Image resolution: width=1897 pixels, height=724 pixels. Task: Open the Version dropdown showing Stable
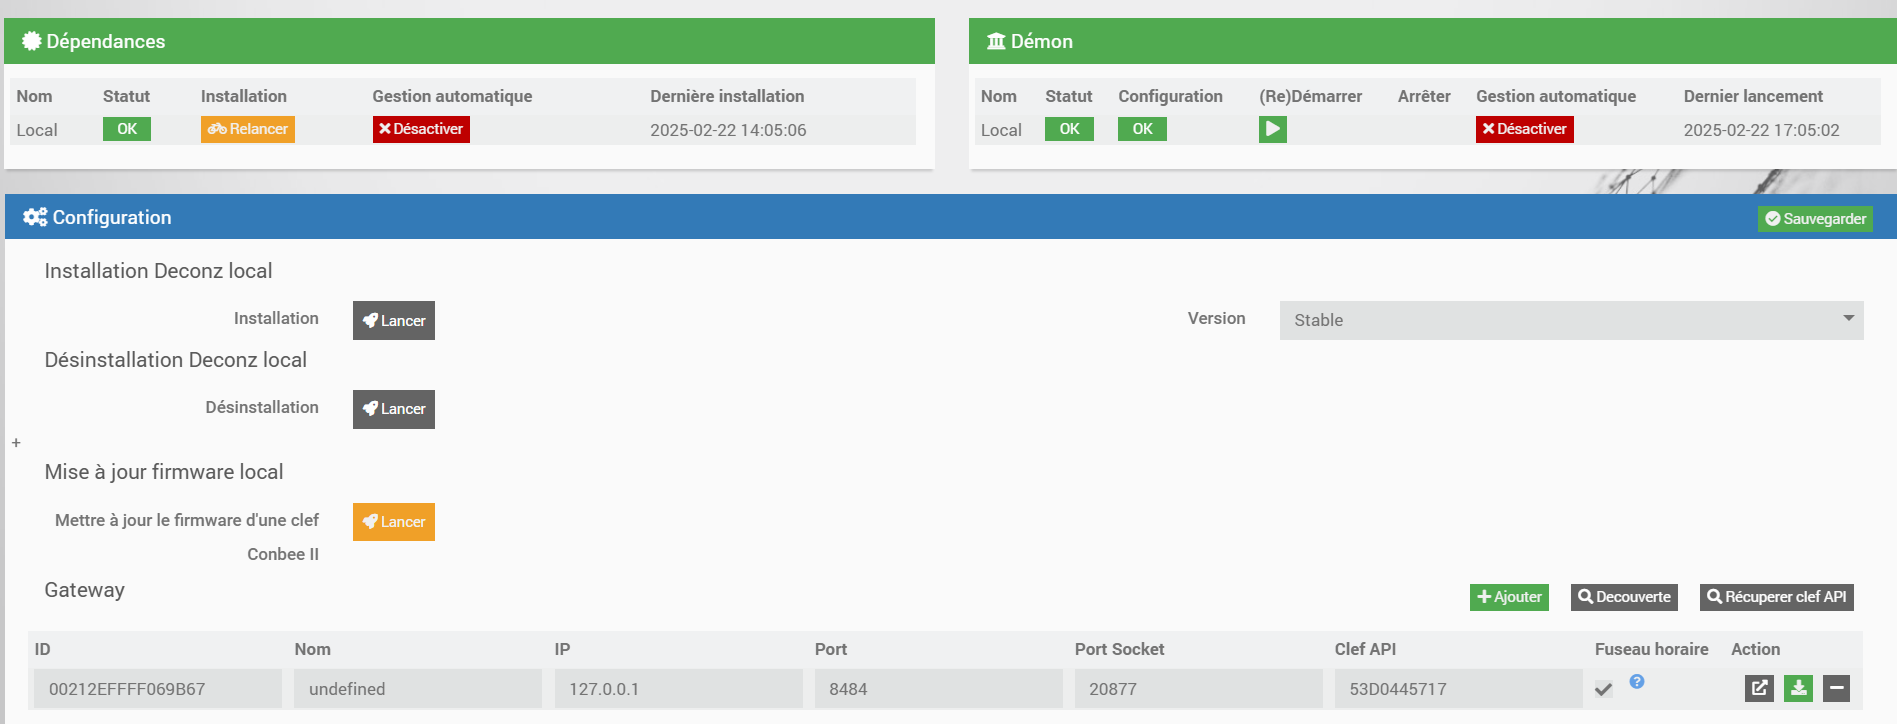(1571, 320)
